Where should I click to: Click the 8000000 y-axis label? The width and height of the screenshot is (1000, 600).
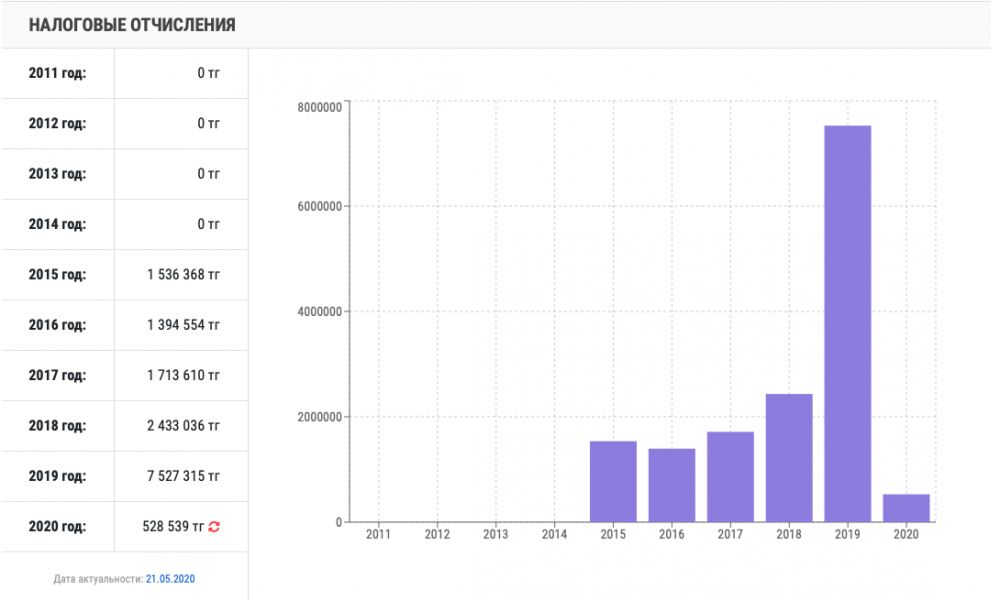tap(321, 106)
